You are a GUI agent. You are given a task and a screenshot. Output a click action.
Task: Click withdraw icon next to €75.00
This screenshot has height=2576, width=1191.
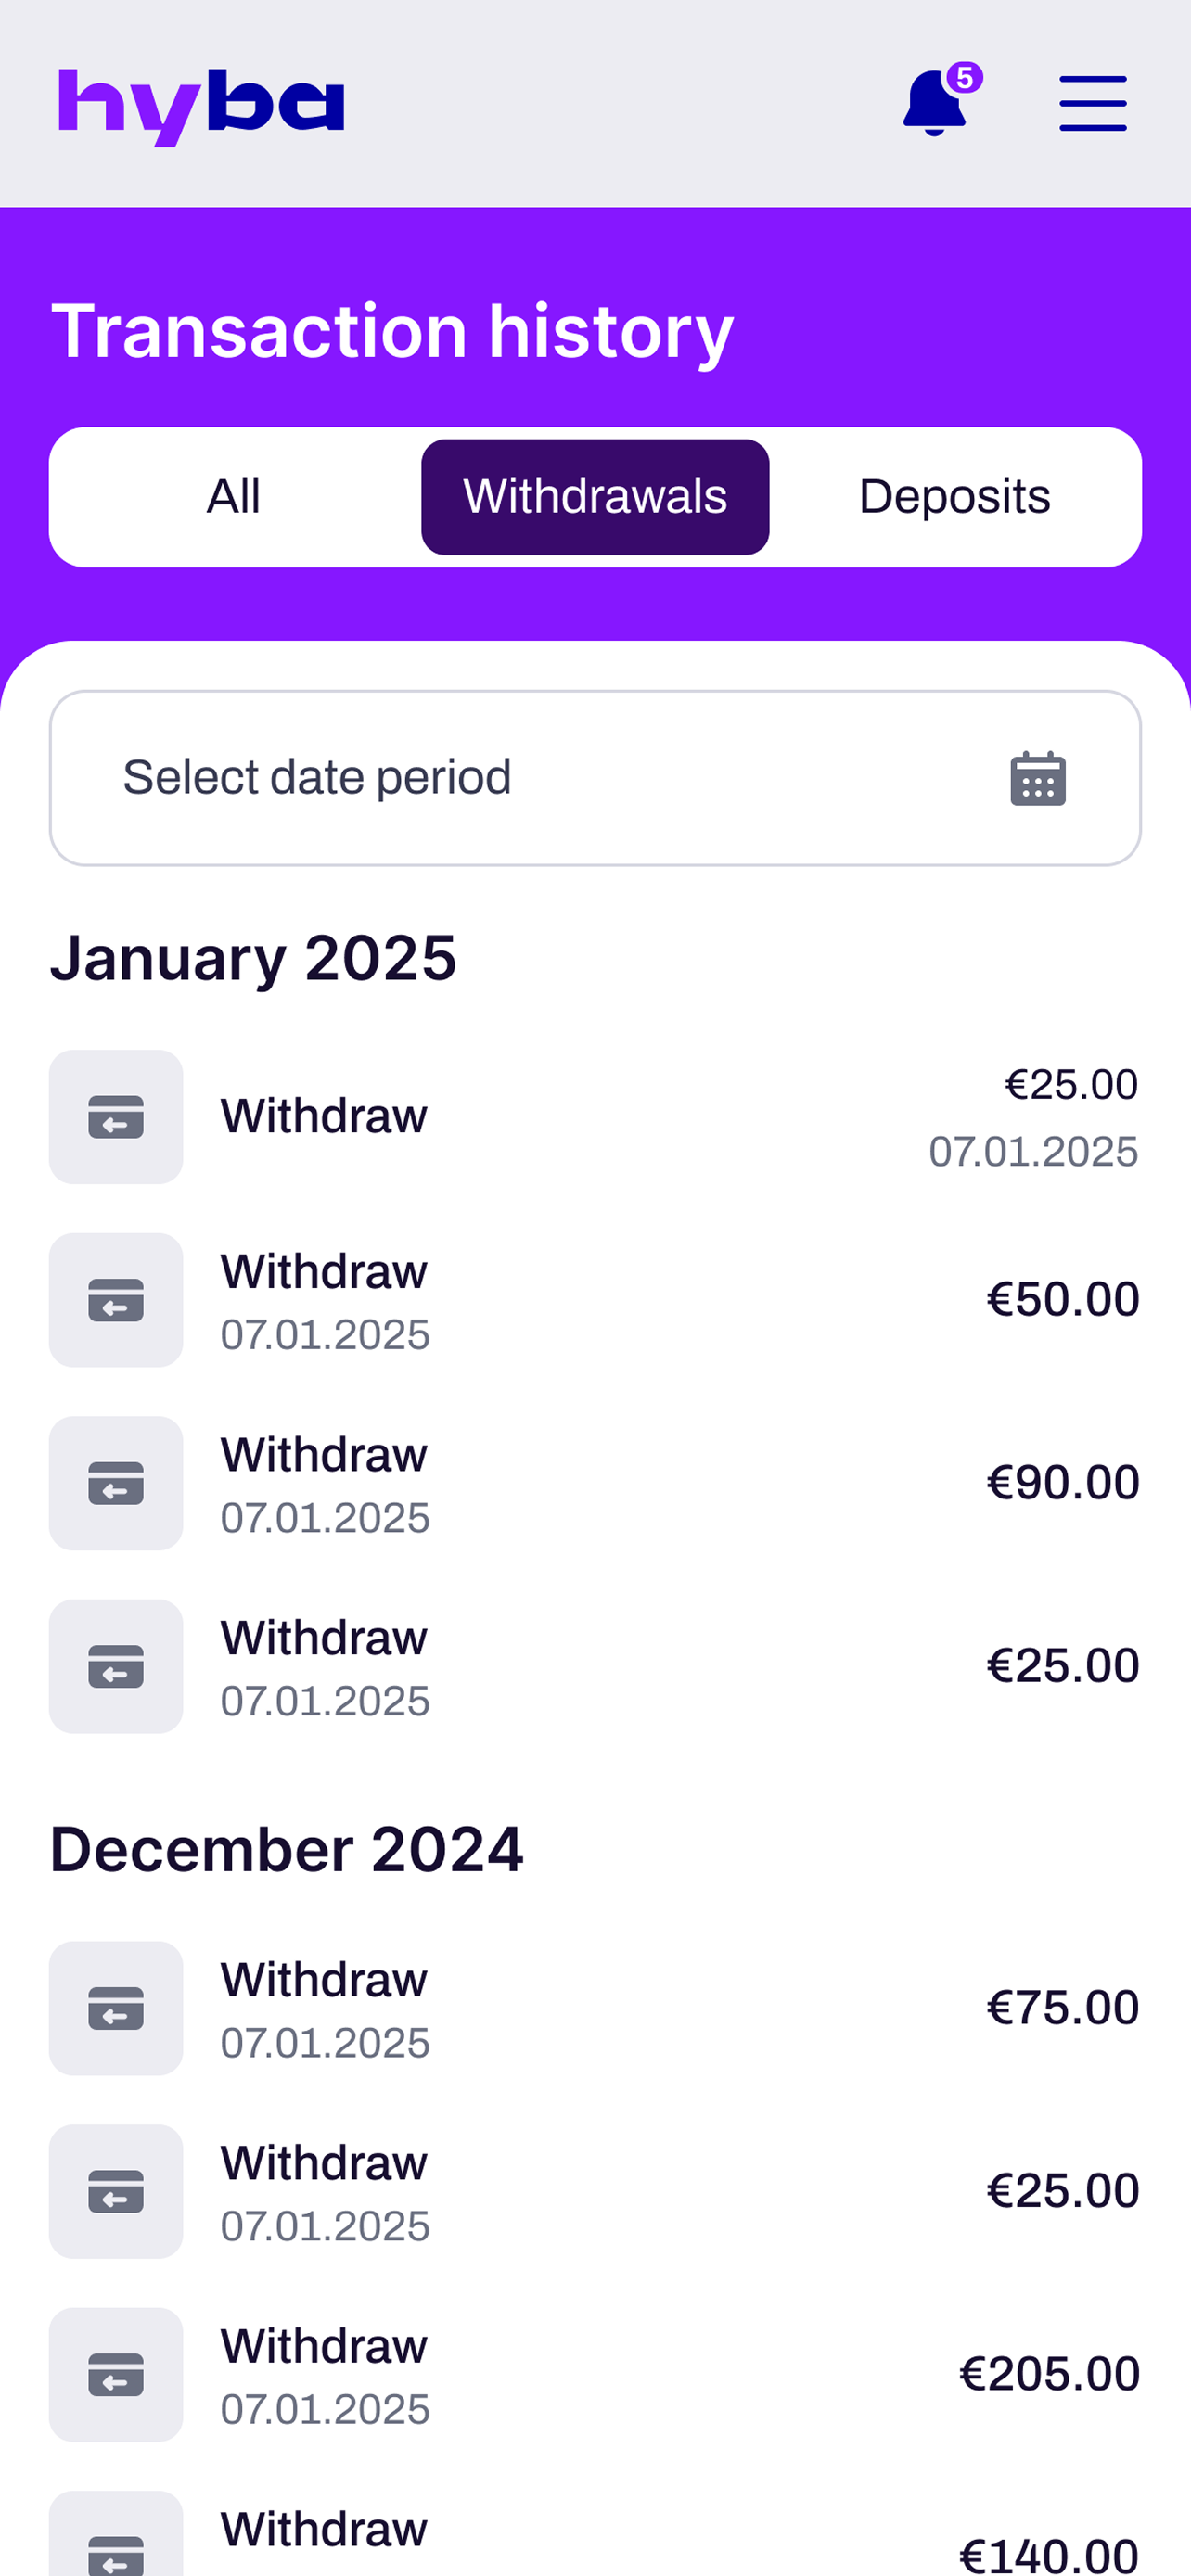coord(116,2008)
